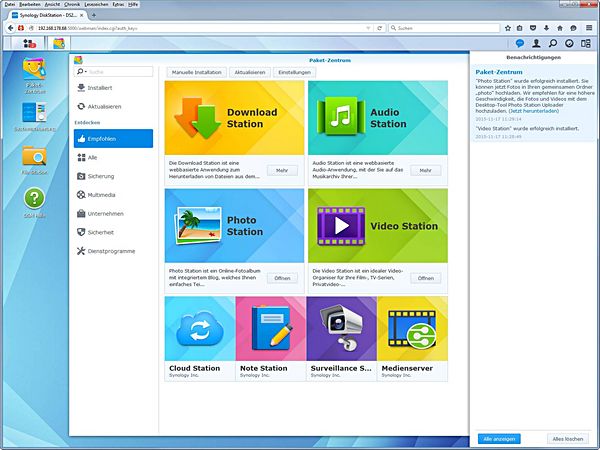This screenshot has height=450, width=600.
Task: Click the Photo Station beach picture icon
Action: (198, 226)
